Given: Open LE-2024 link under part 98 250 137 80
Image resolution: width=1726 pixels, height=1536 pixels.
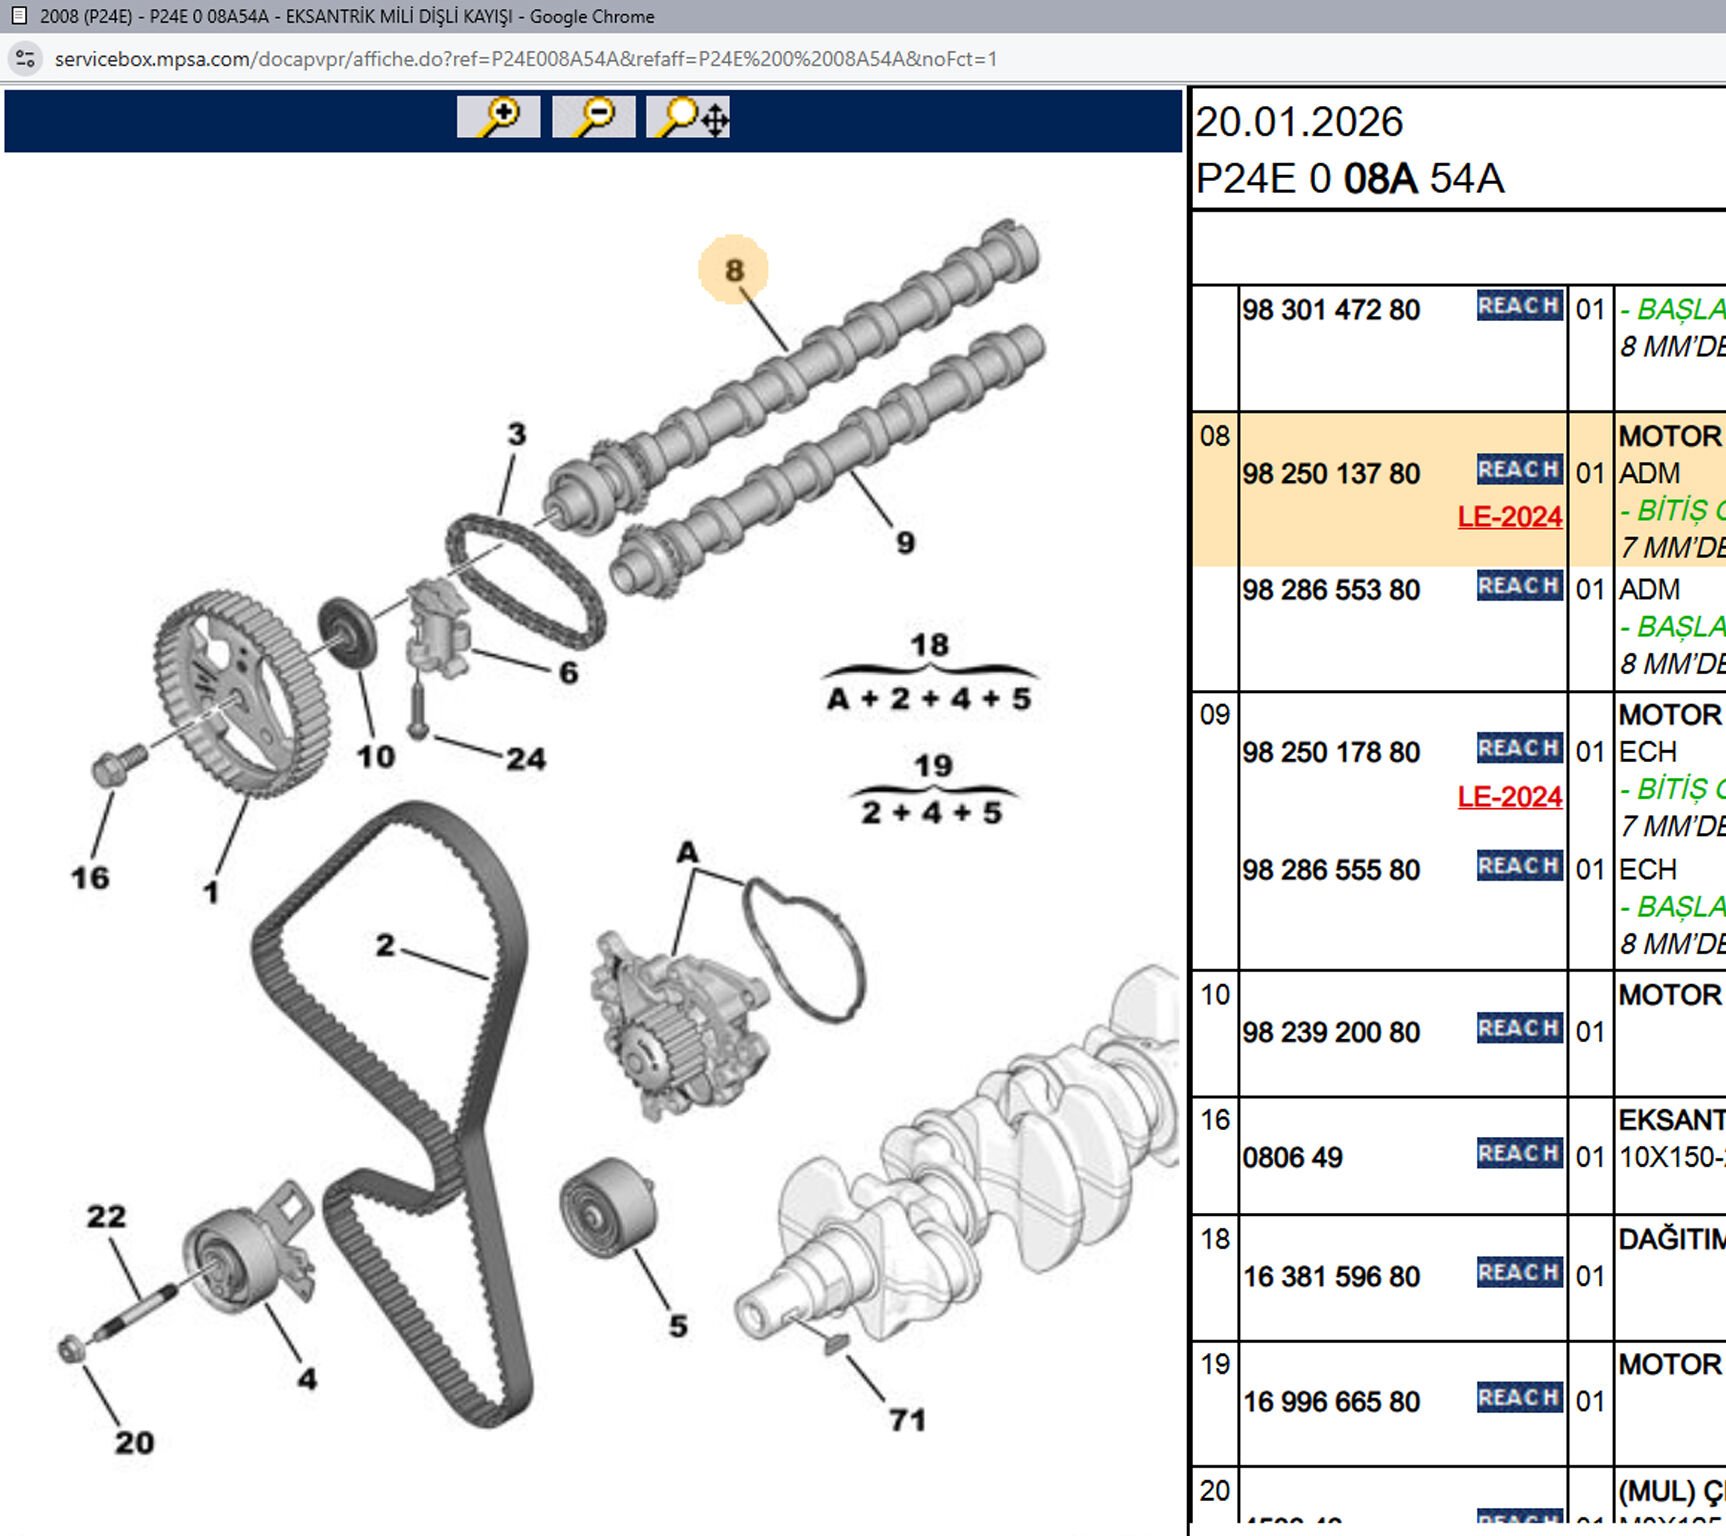Looking at the screenshot, I should click(x=1509, y=517).
